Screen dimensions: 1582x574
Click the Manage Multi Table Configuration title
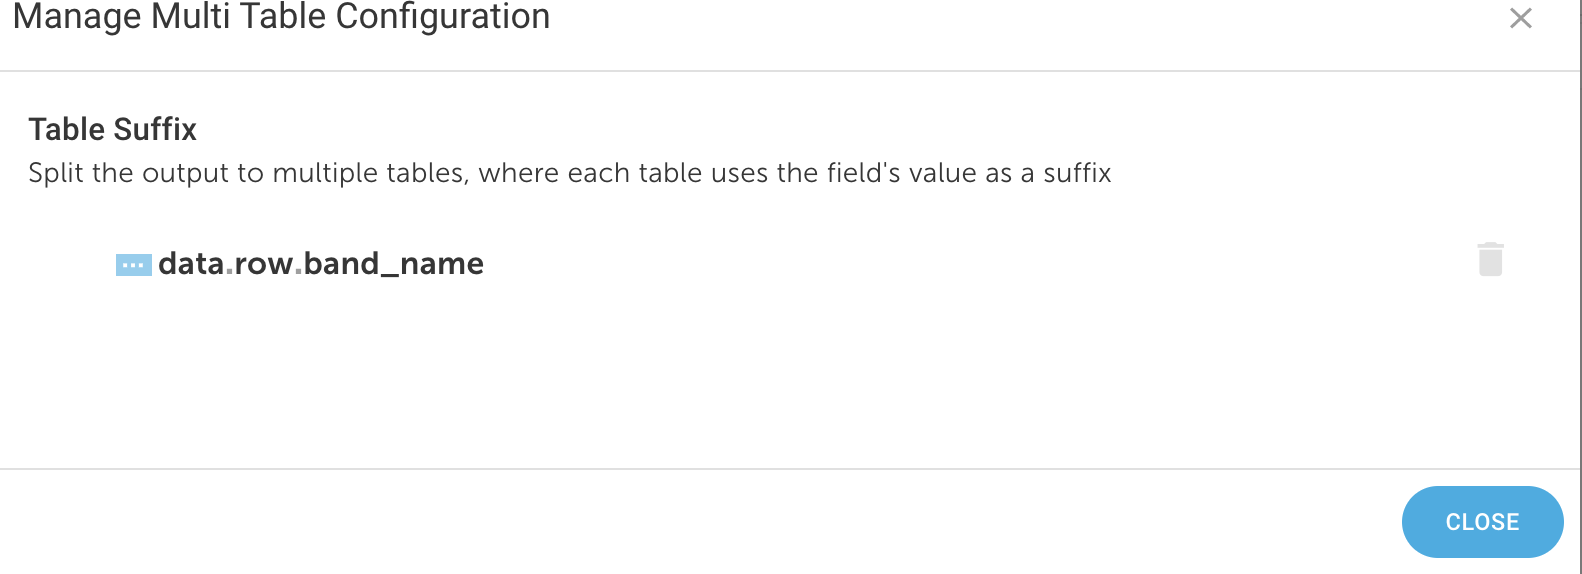(x=281, y=17)
